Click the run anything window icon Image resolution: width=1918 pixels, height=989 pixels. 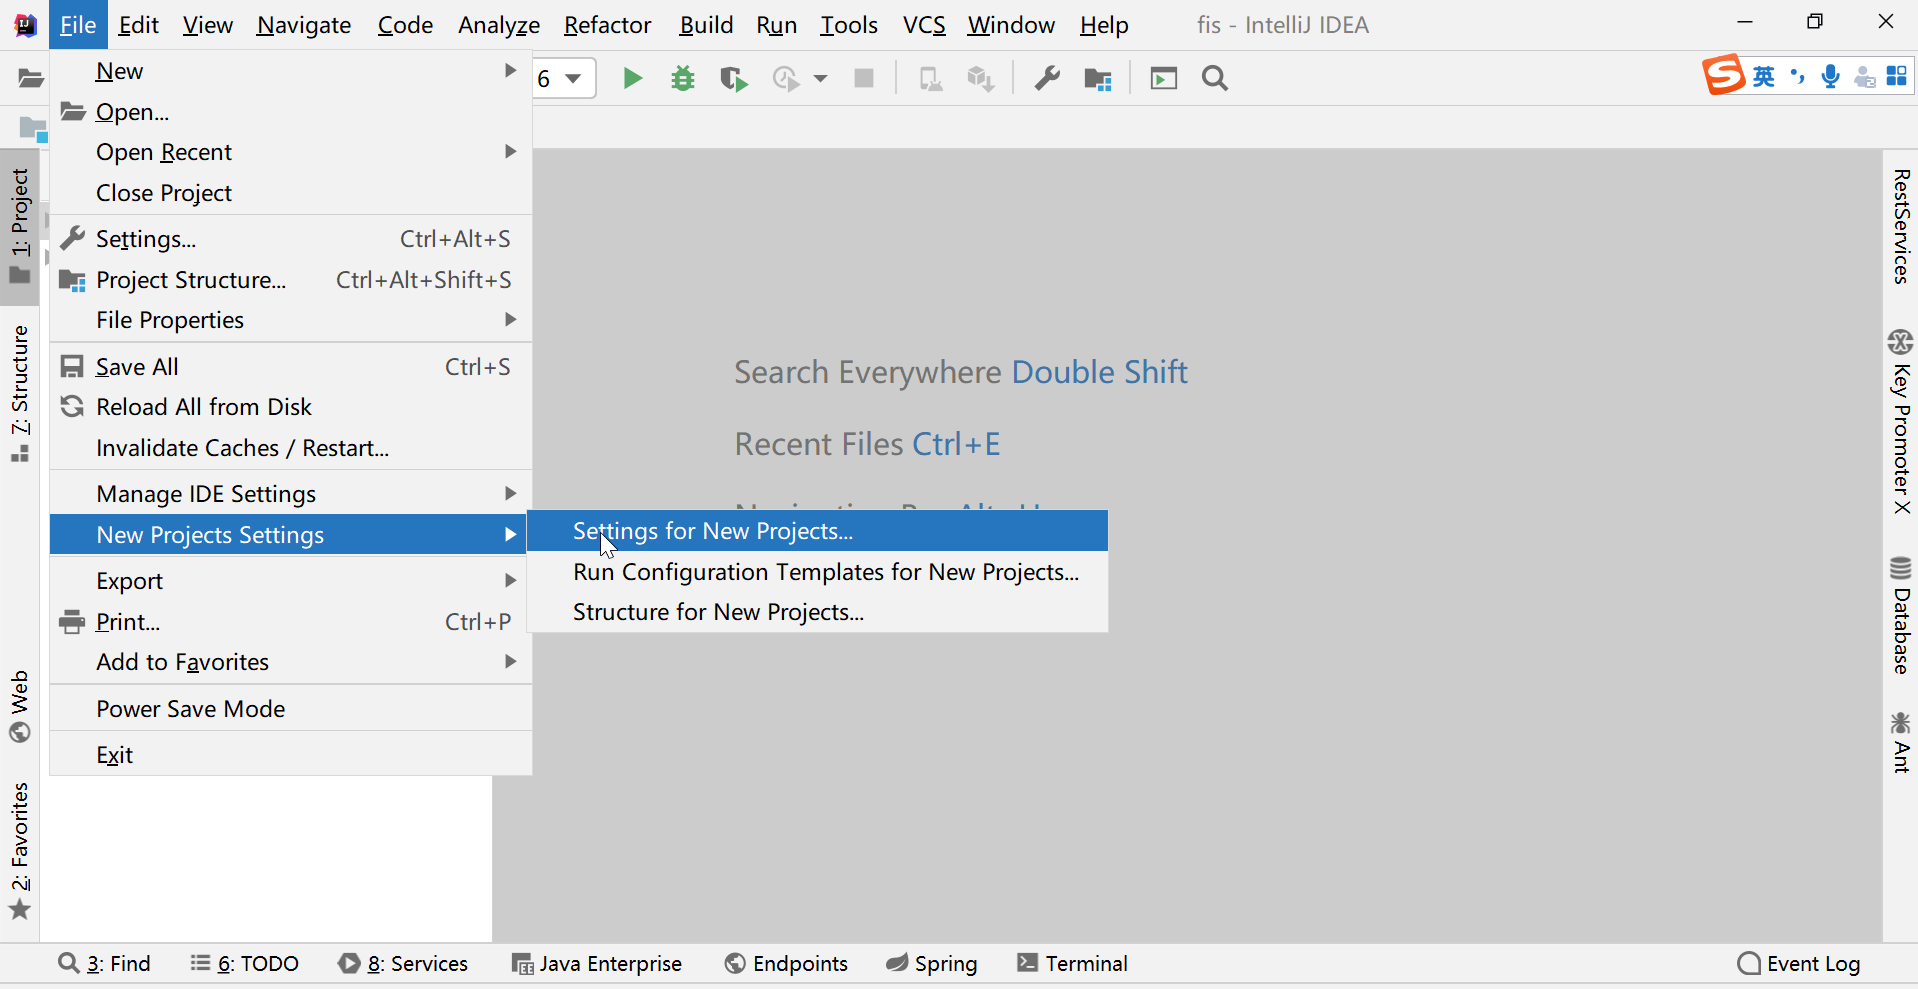point(1164,78)
